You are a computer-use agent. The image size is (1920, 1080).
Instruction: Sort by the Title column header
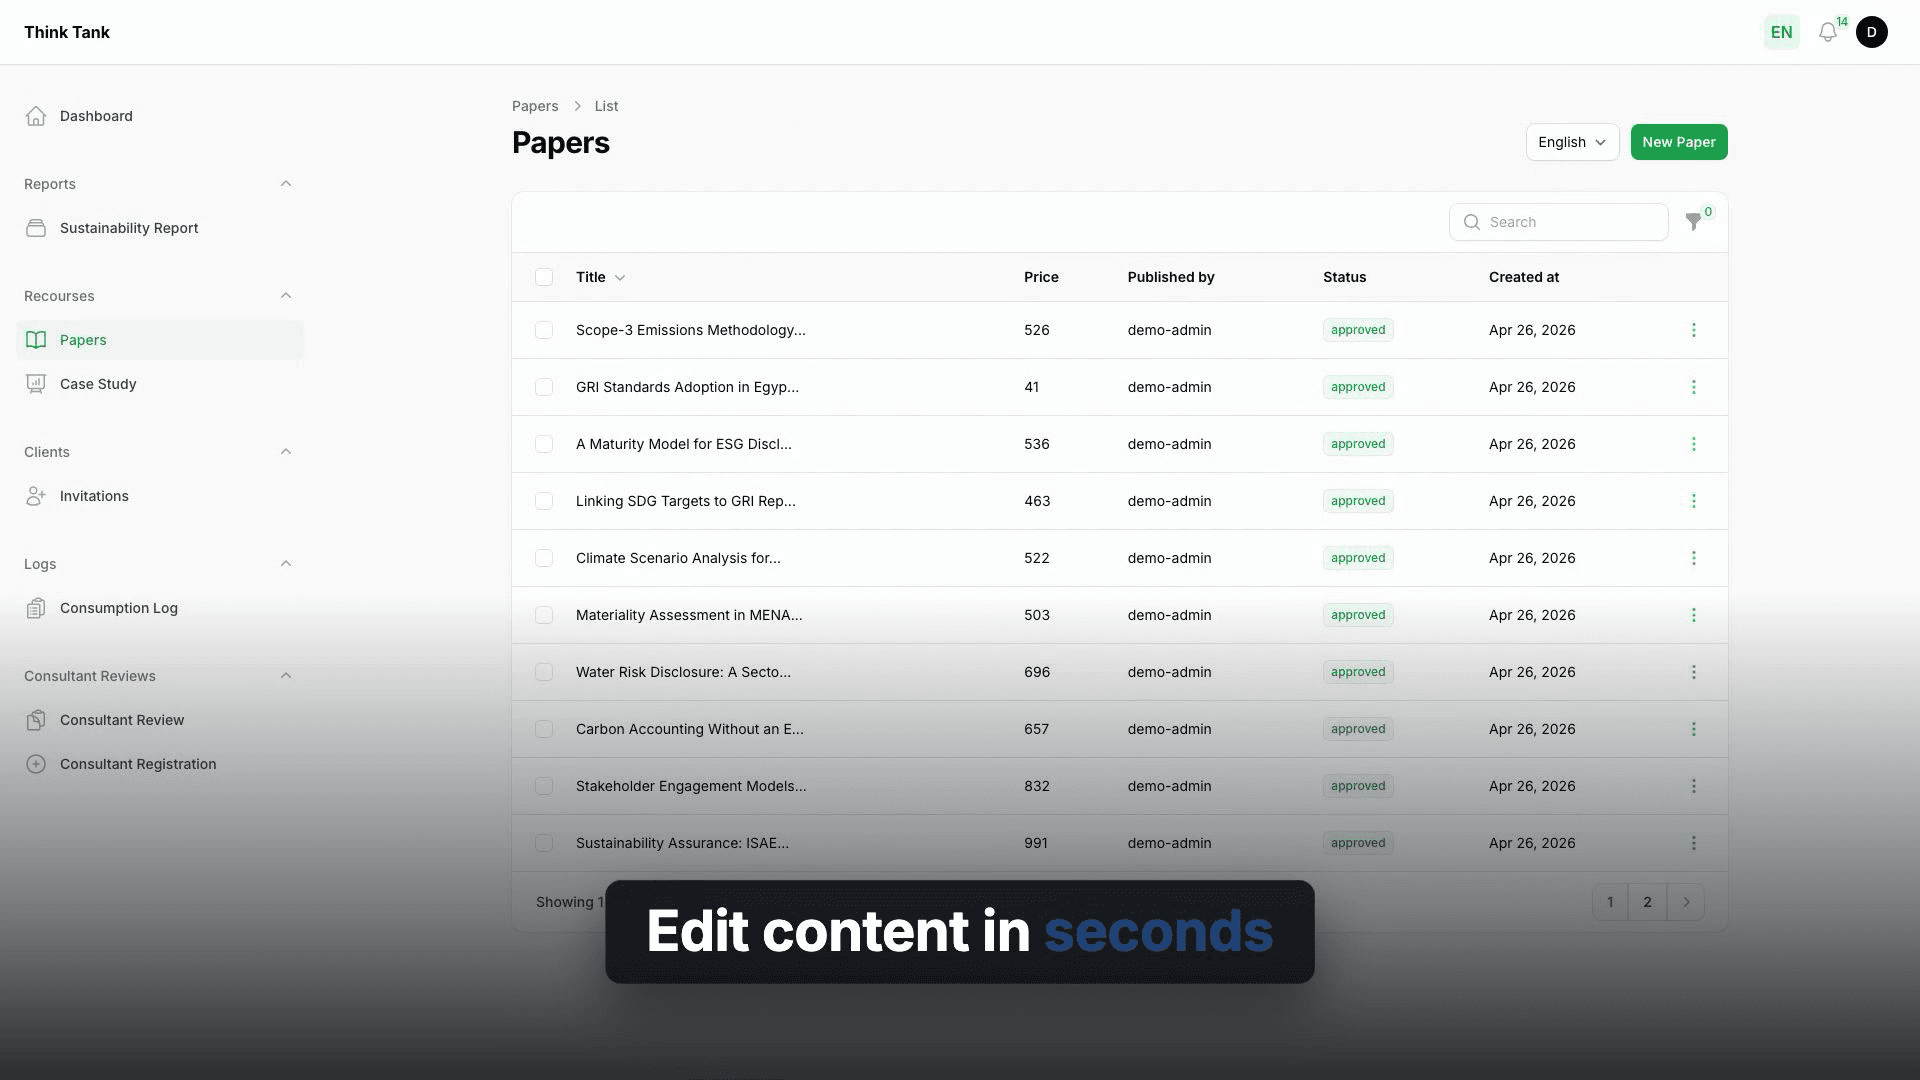(x=600, y=277)
